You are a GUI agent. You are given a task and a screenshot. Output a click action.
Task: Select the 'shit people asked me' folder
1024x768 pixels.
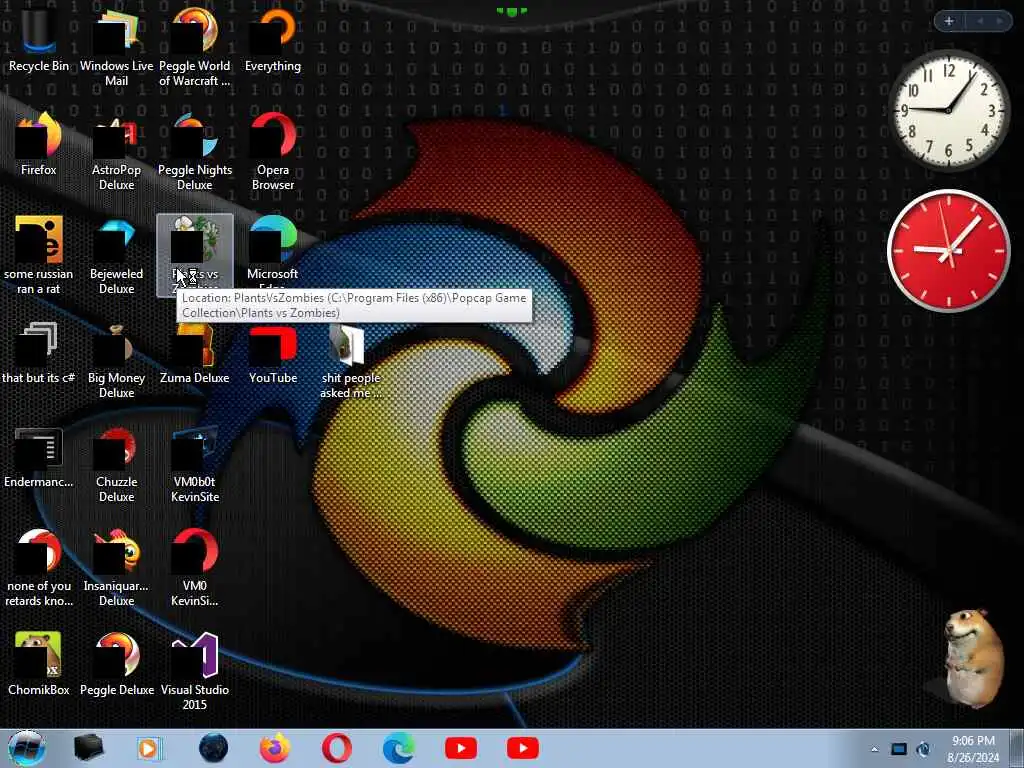click(x=351, y=360)
